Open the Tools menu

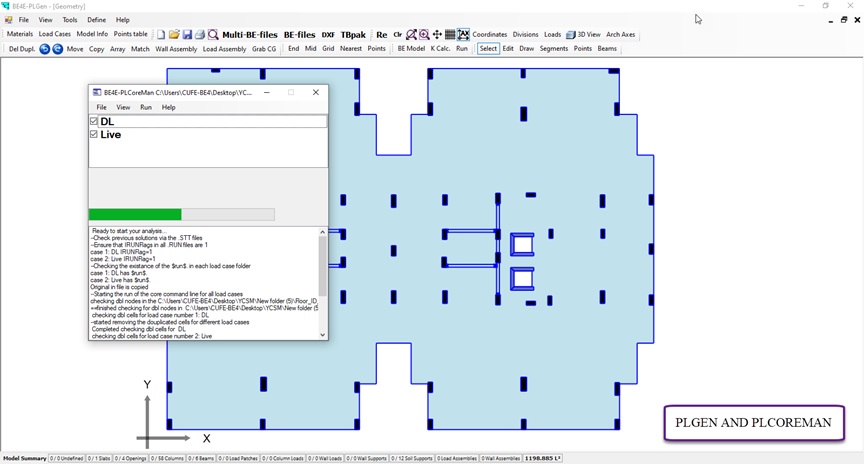(69, 20)
